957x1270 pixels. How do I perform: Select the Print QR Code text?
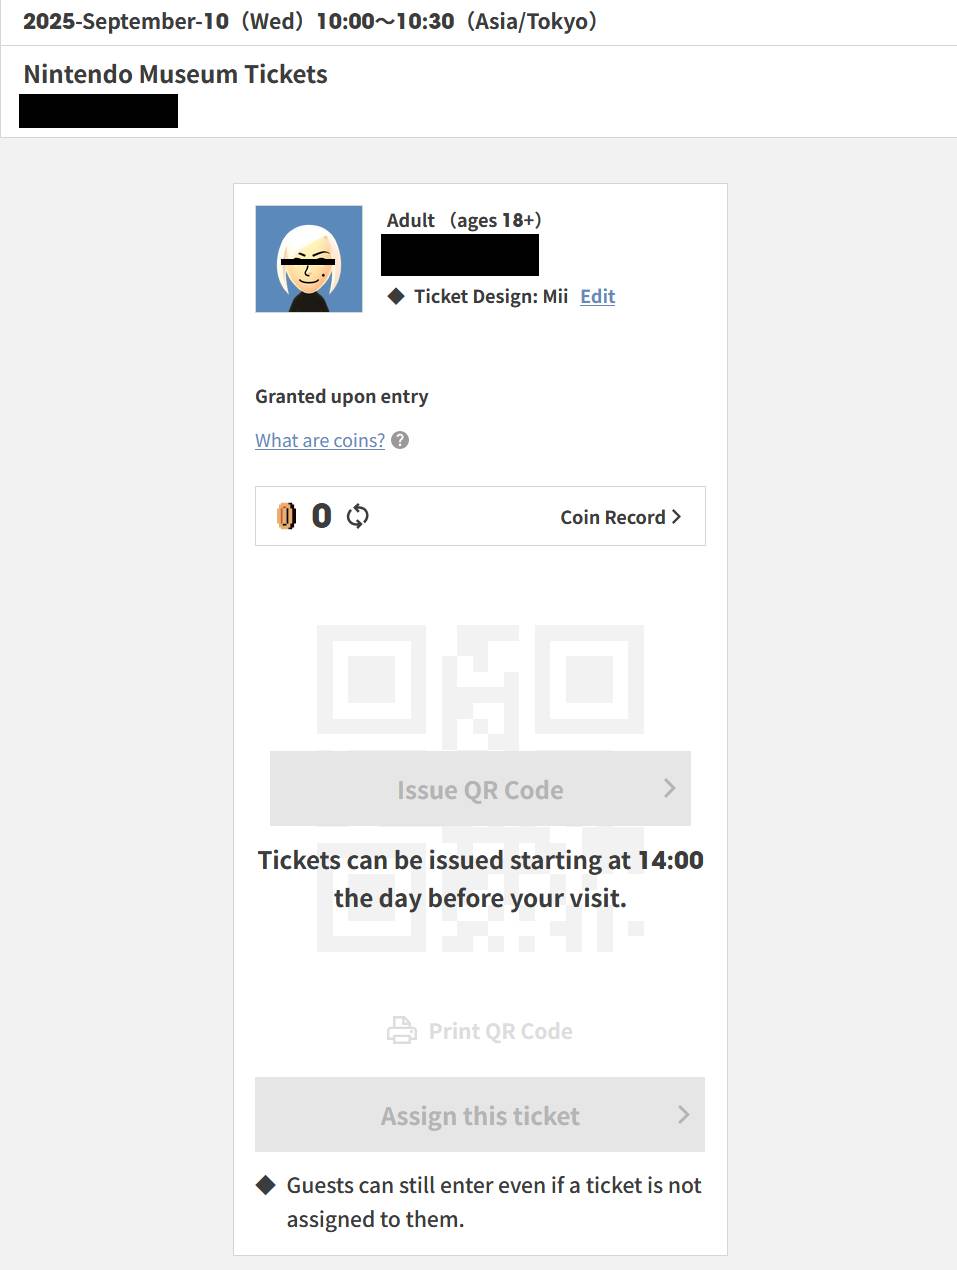(500, 1031)
